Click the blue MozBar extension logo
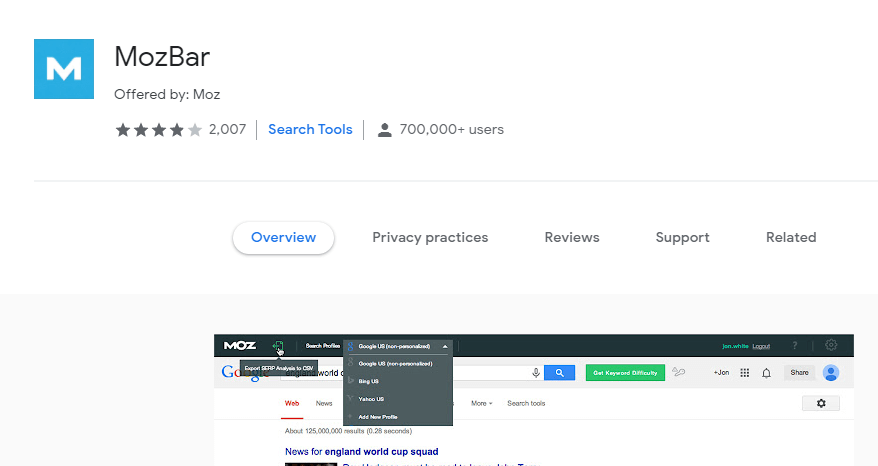Screen dimensions: 878x466 point(64,69)
